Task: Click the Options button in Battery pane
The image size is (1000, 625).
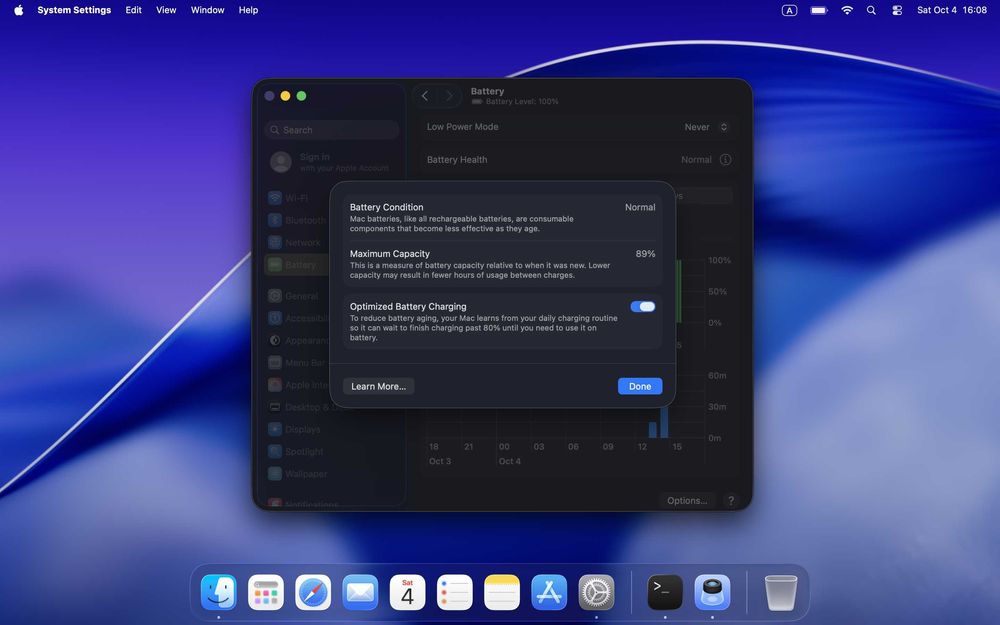Action: [687, 501]
